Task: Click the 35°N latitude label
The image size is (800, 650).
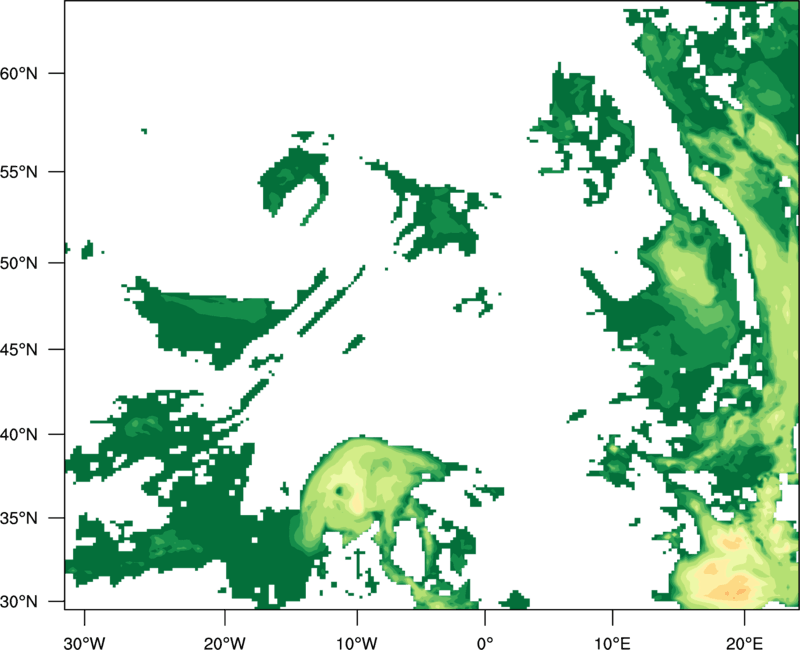Action: click(x=18, y=518)
